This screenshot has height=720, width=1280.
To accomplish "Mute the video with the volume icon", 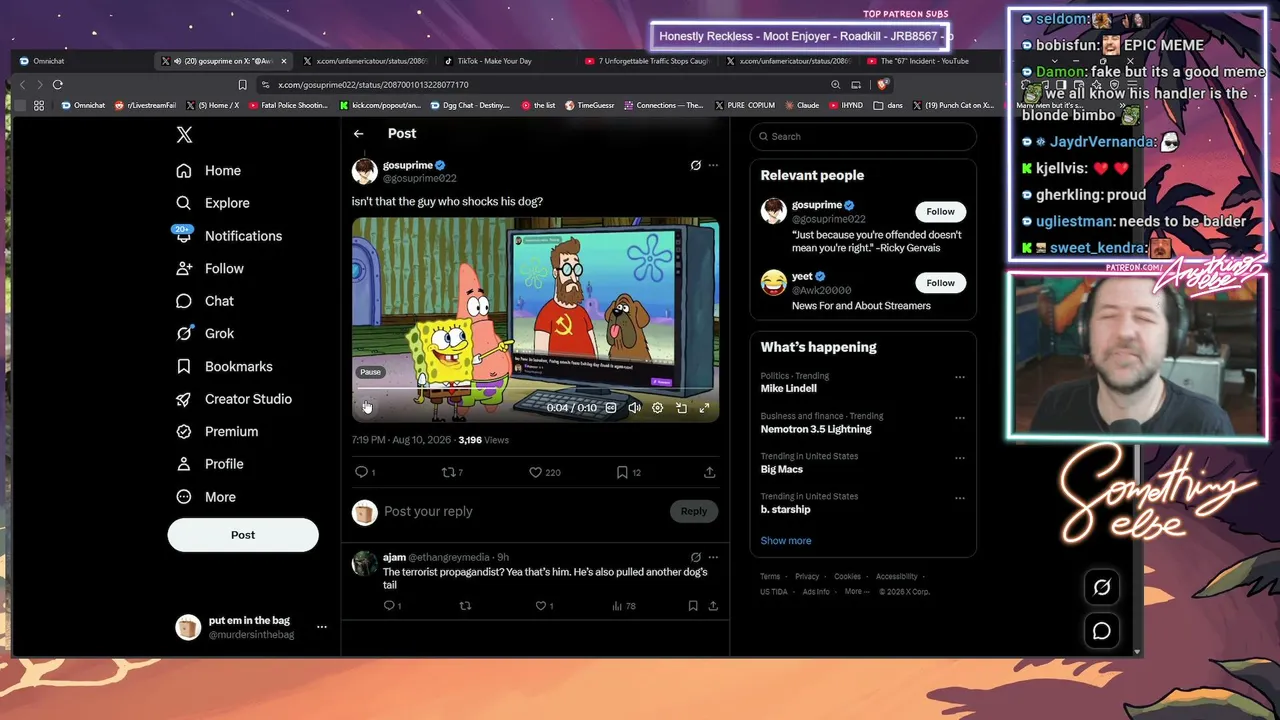I will [634, 408].
